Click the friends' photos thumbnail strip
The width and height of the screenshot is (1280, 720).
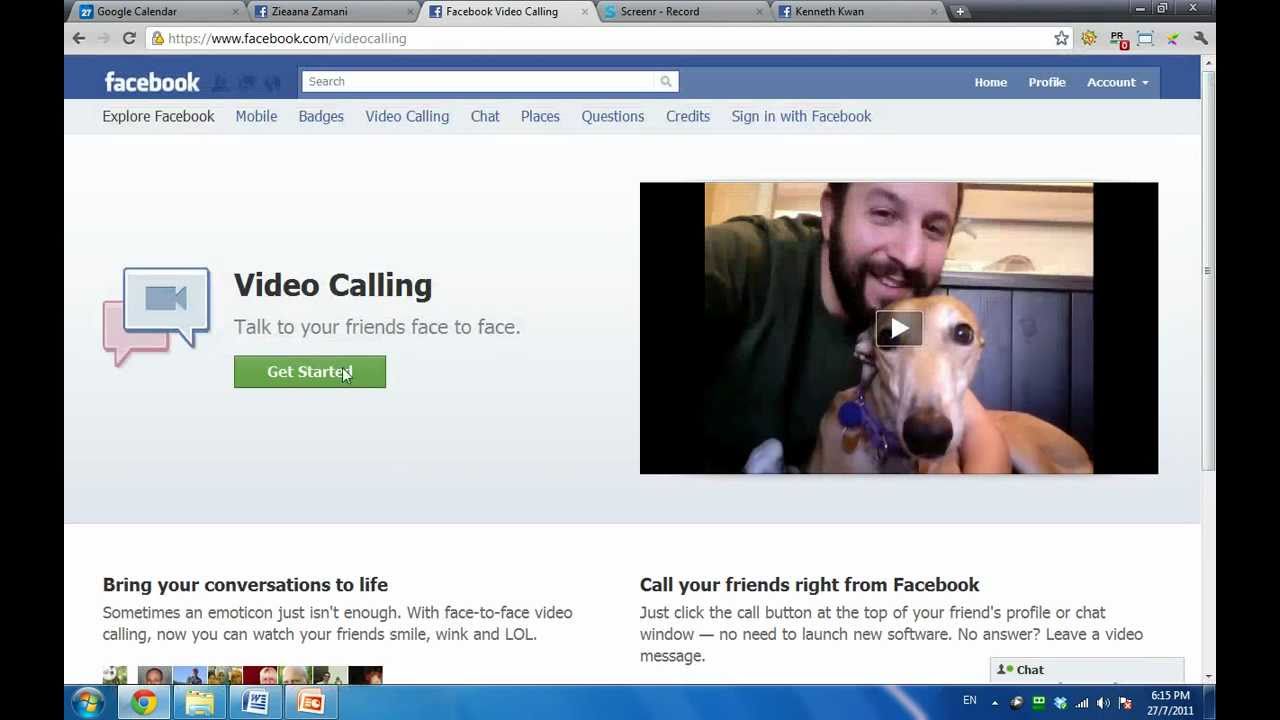coord(242,675)
